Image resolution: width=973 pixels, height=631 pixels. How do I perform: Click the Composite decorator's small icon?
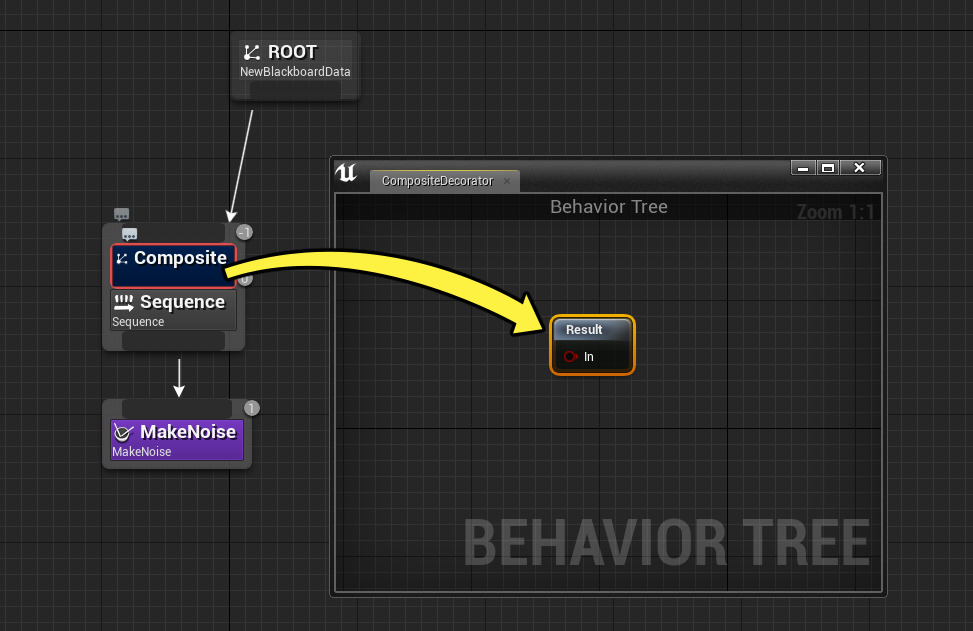(122, 259)
